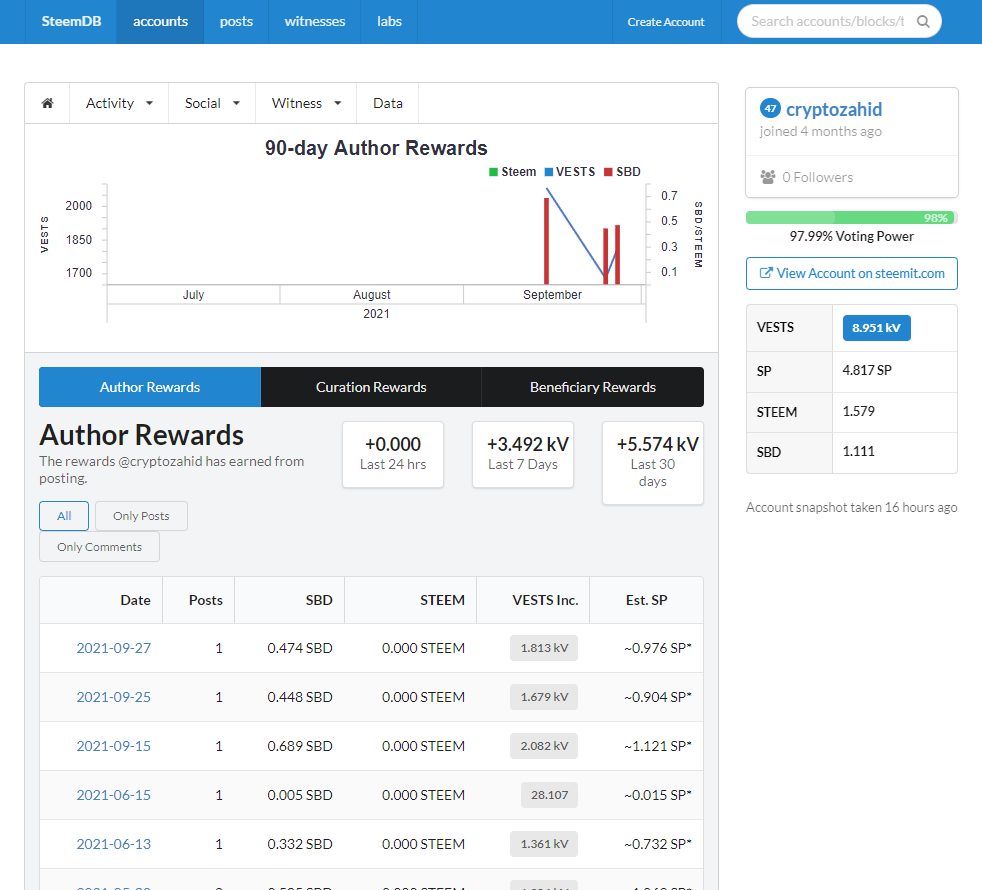Toggle the Steem legend swatch
982x890 pixels.
[494, 172]
